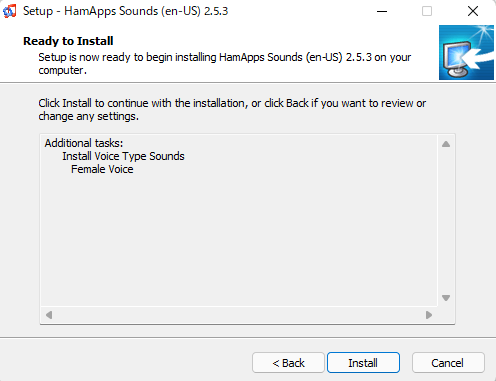Select the 'Additional tasks:' line
496x381 pixels.
84,143
